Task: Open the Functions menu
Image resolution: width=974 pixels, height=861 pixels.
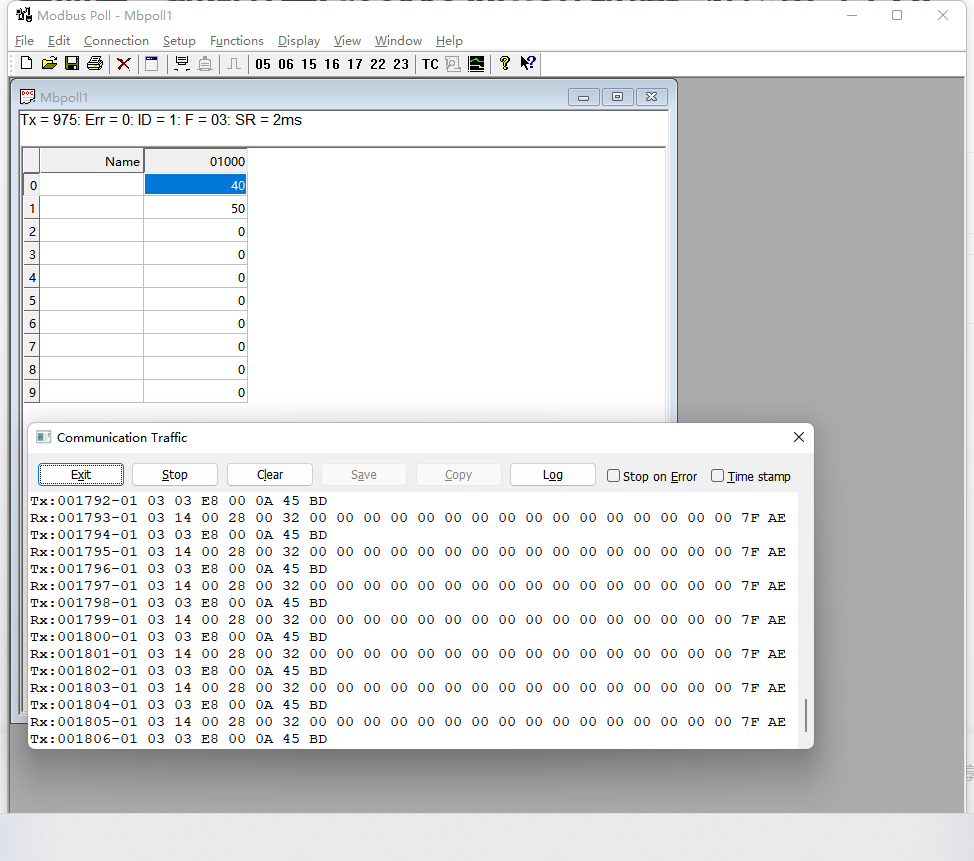Action: (237, 40)
